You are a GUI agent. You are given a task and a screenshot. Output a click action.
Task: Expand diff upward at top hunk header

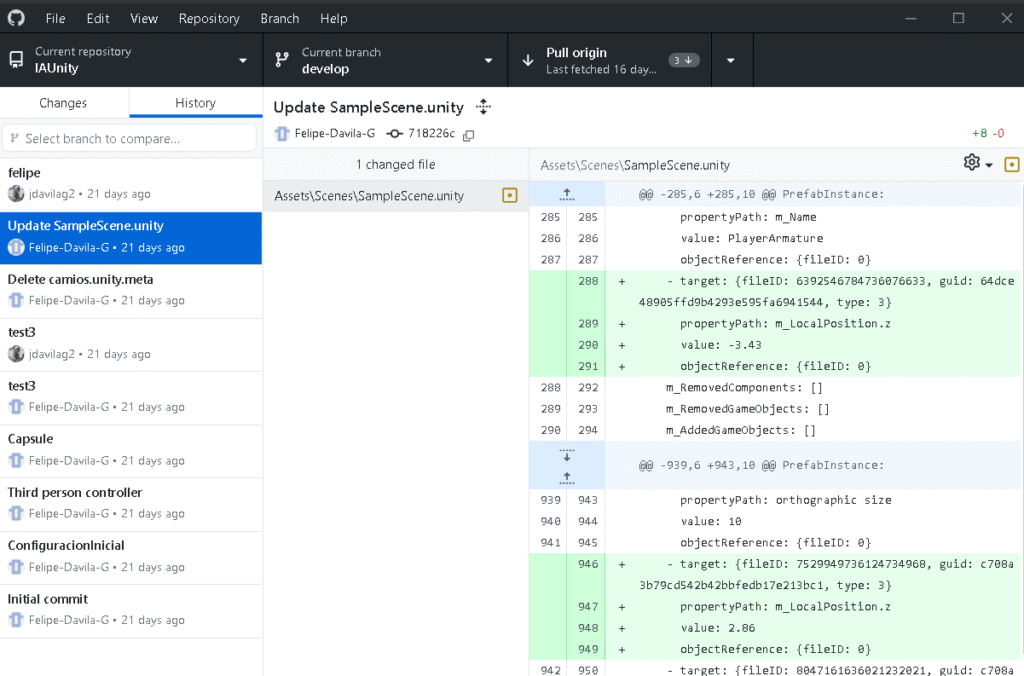567,194
